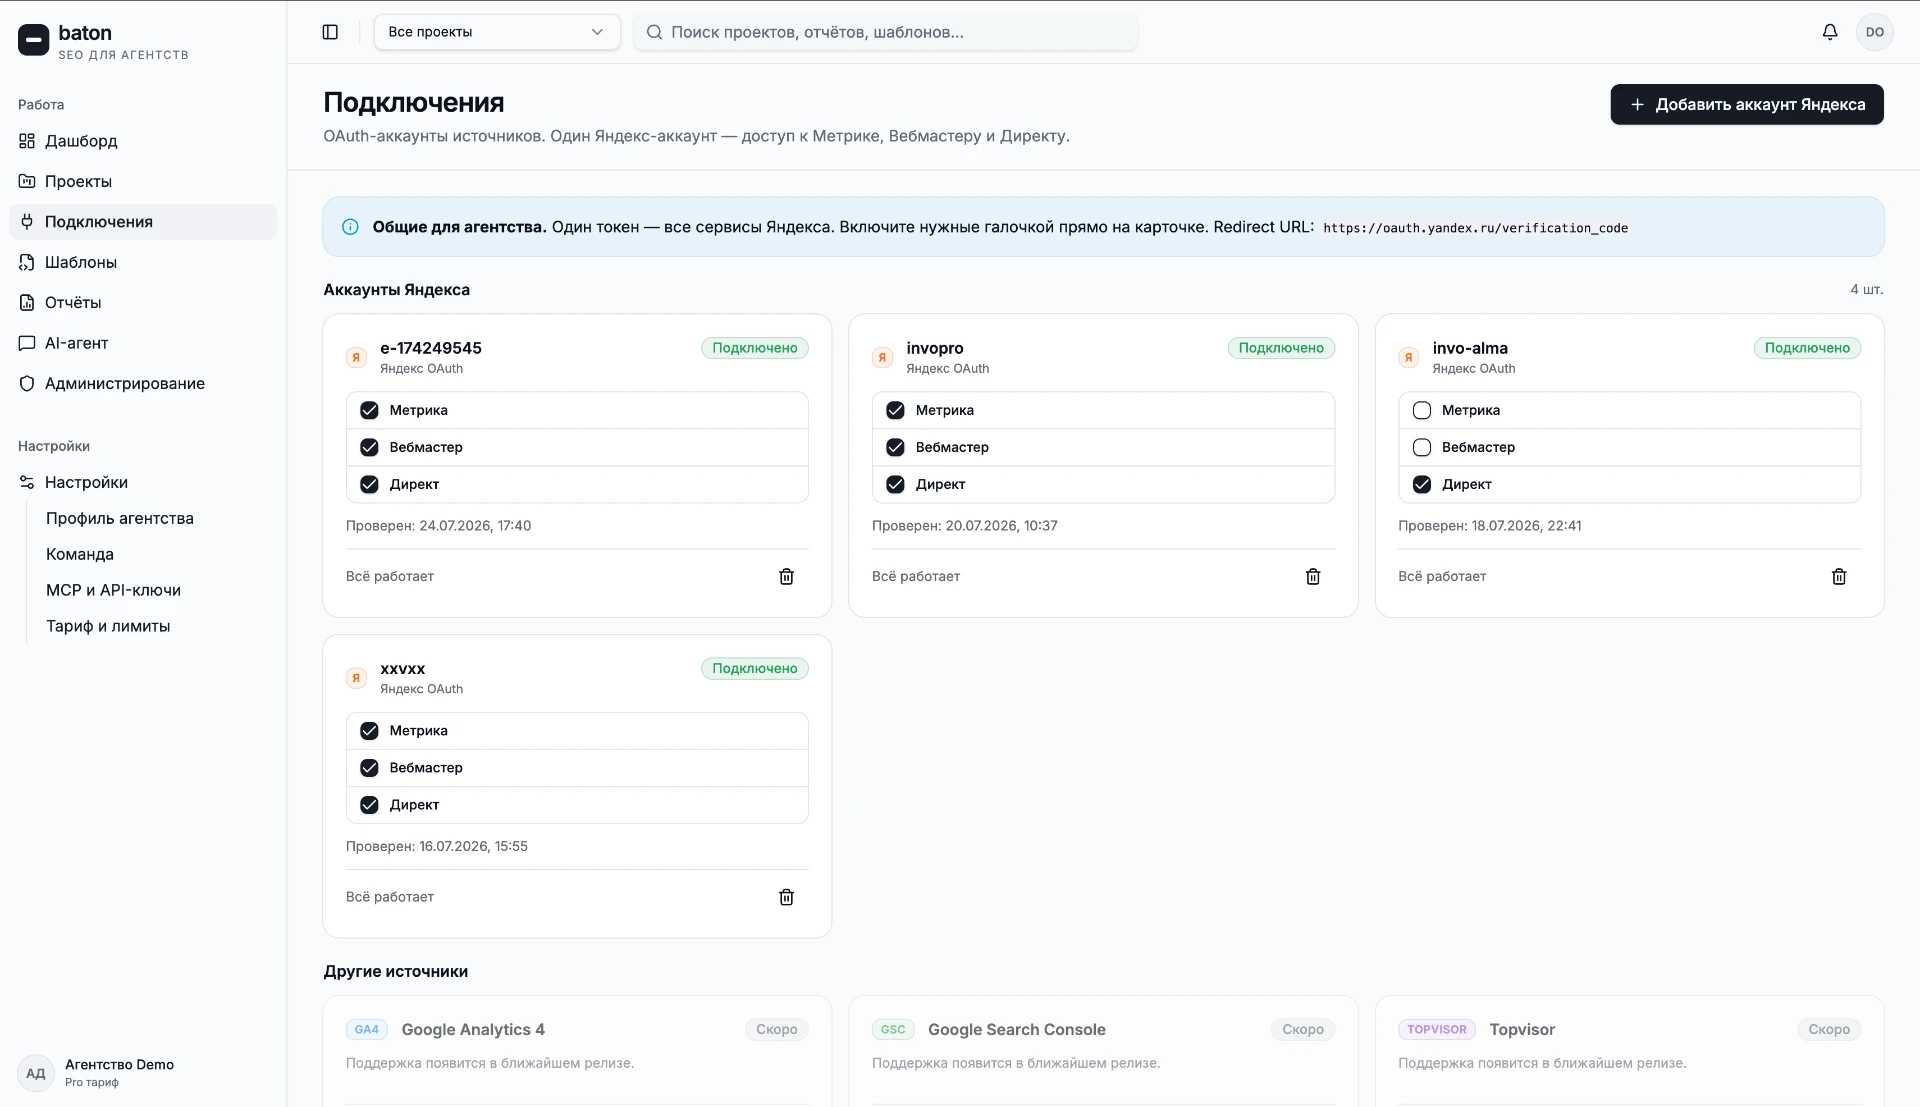The height and width of the screenshot is (1107, 1920).
Task: Turn off Директ for invo-alma
Action: pyautogui.click(x=1422, y=484)
